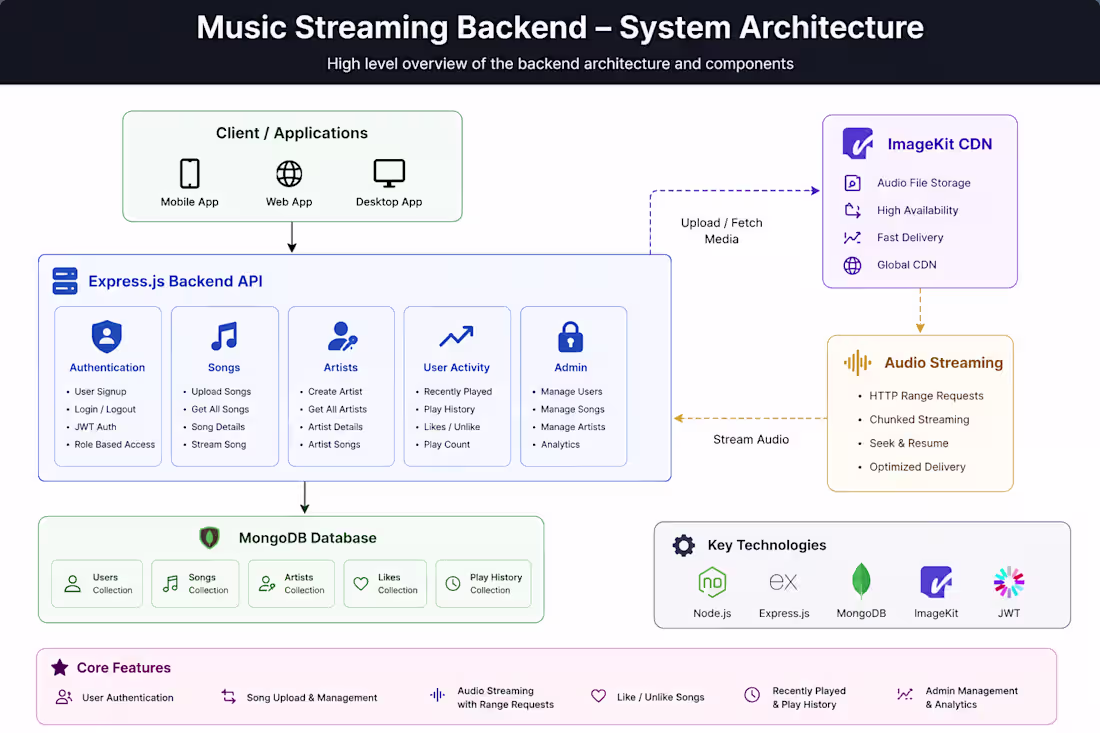
Task: Click "Seek & Resume" bullet
Action: click(908, 443)
